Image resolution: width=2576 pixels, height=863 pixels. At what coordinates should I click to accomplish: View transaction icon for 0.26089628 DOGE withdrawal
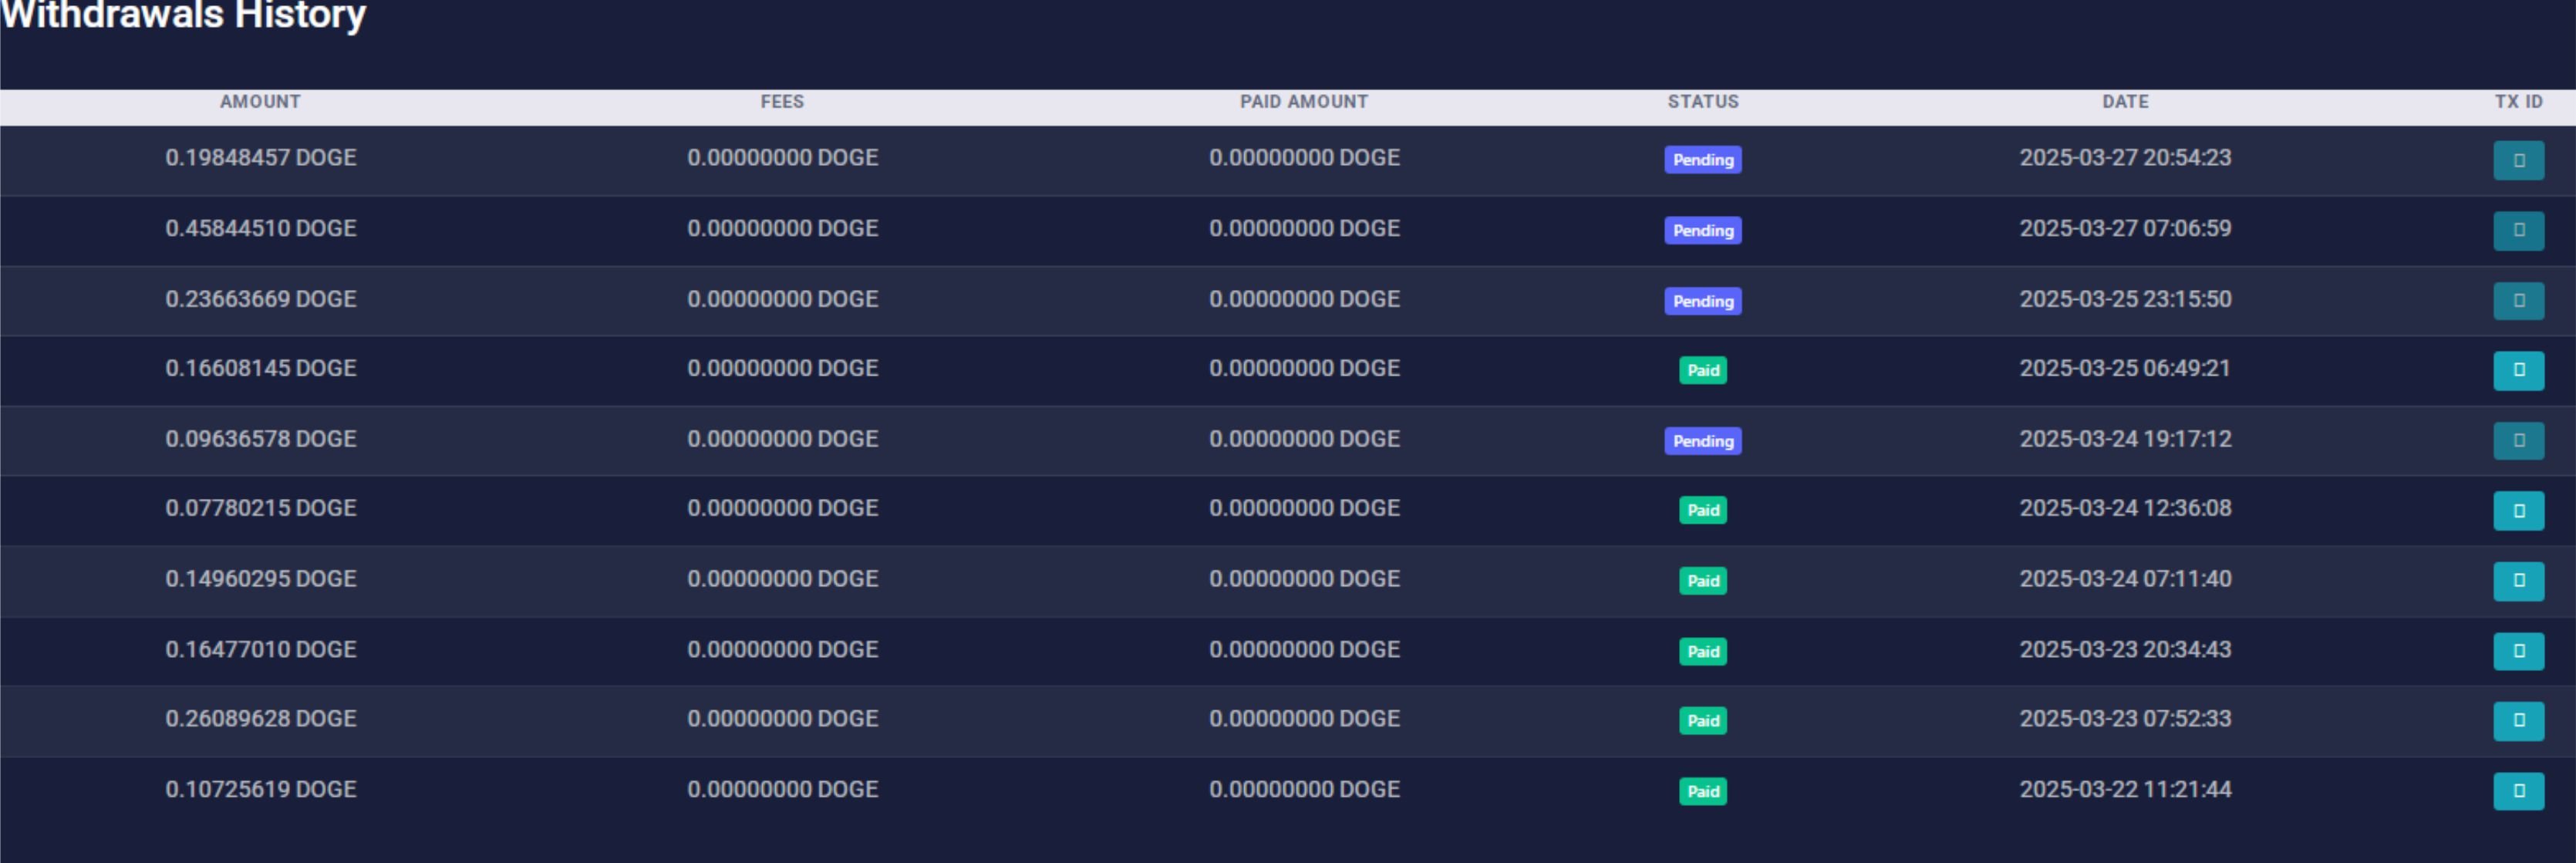pos(2518,721)
